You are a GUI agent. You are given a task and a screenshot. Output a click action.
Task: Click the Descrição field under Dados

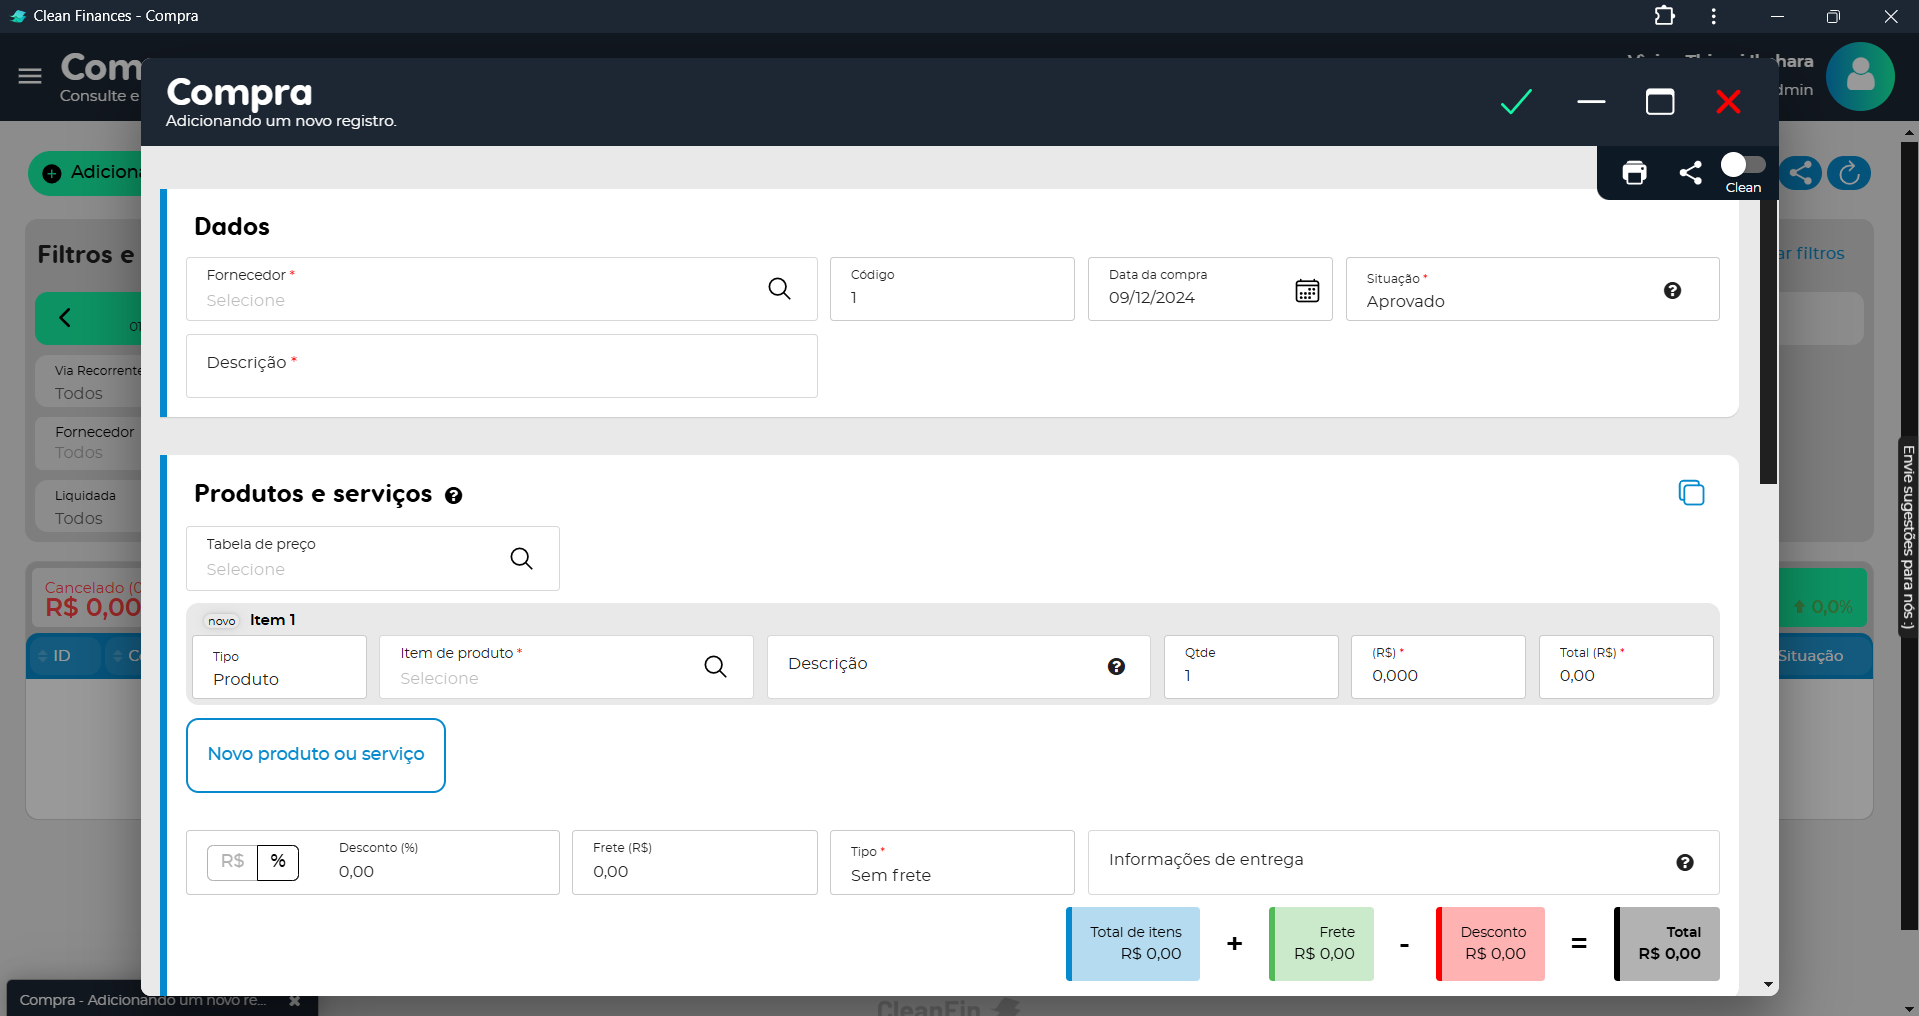coord(501,366)
